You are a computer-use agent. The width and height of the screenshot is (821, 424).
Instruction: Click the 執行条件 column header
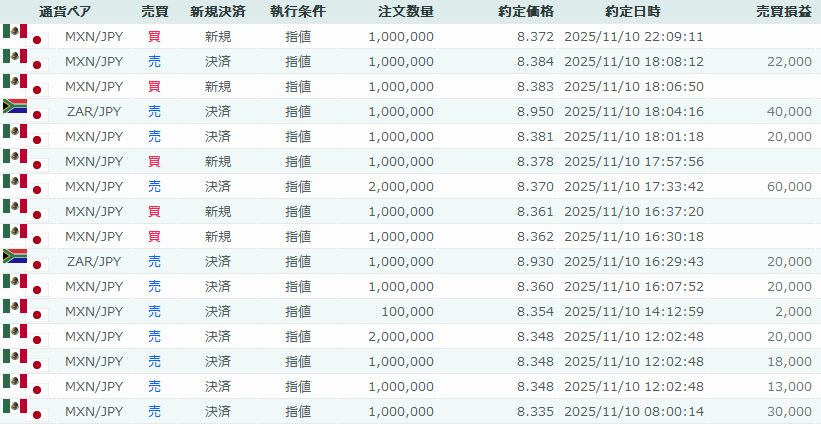tap(297, 12)
